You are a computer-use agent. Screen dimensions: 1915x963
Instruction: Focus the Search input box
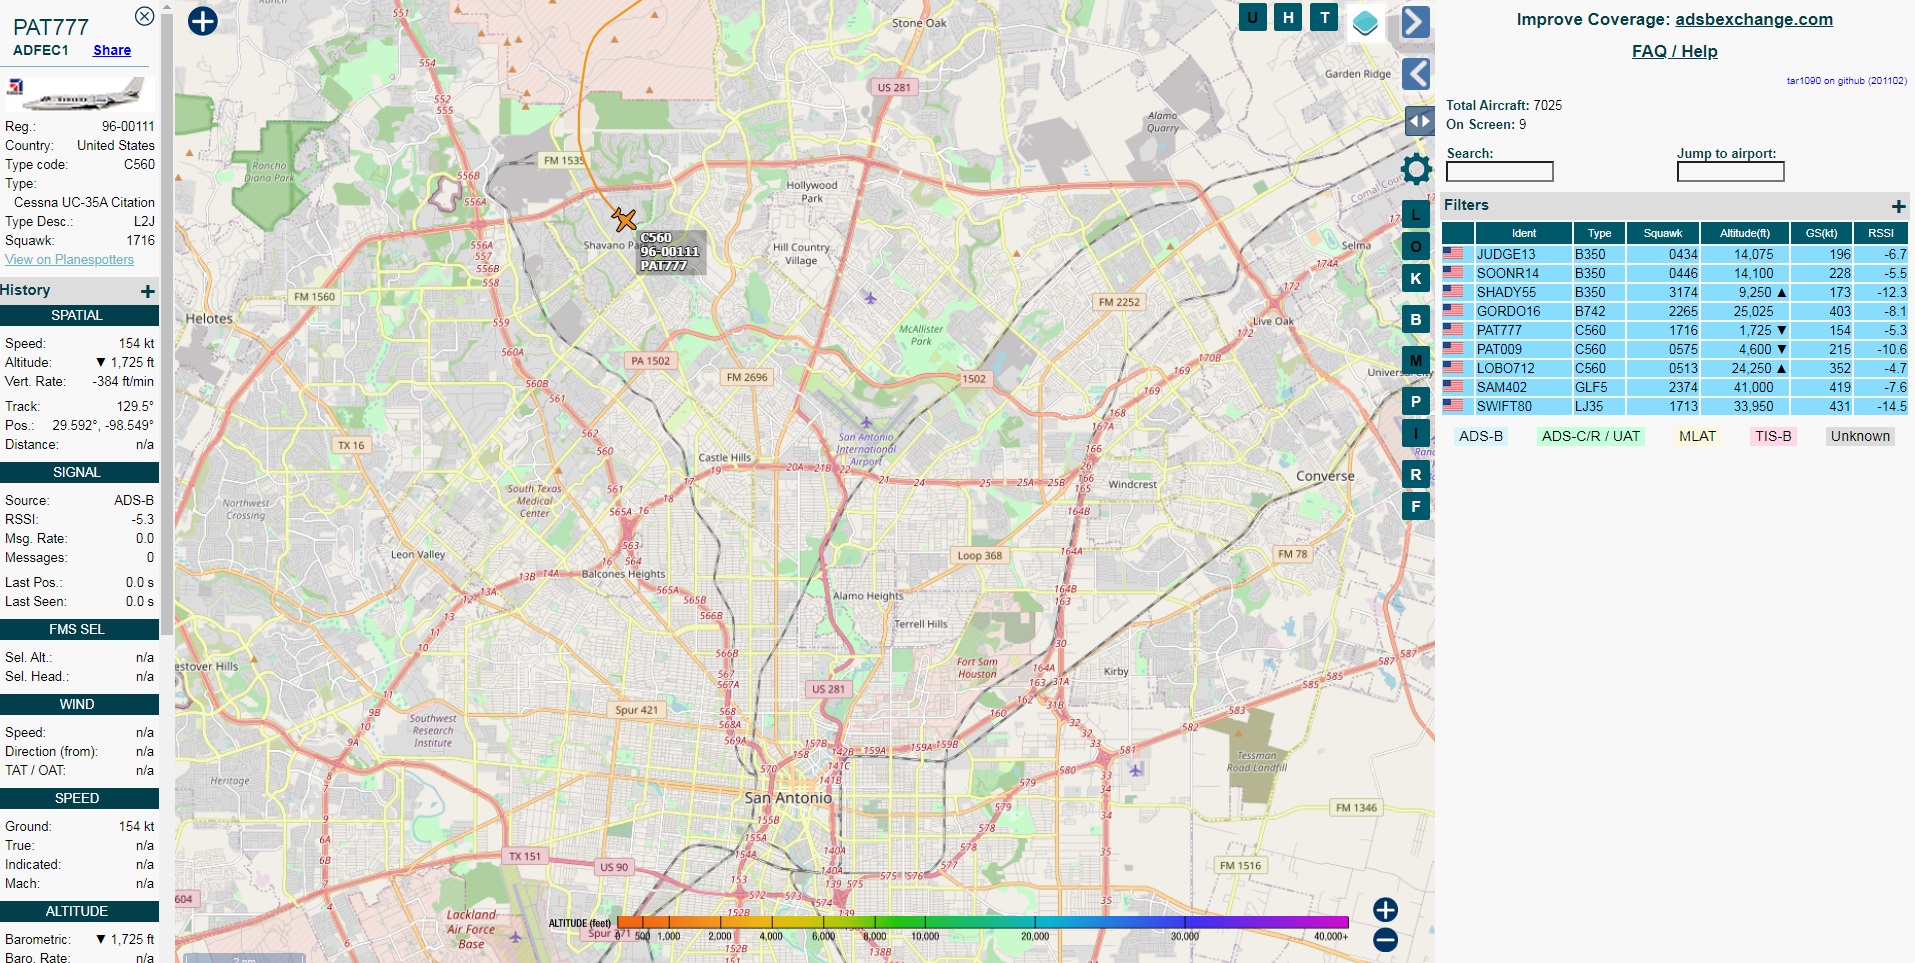[1500, 172]
